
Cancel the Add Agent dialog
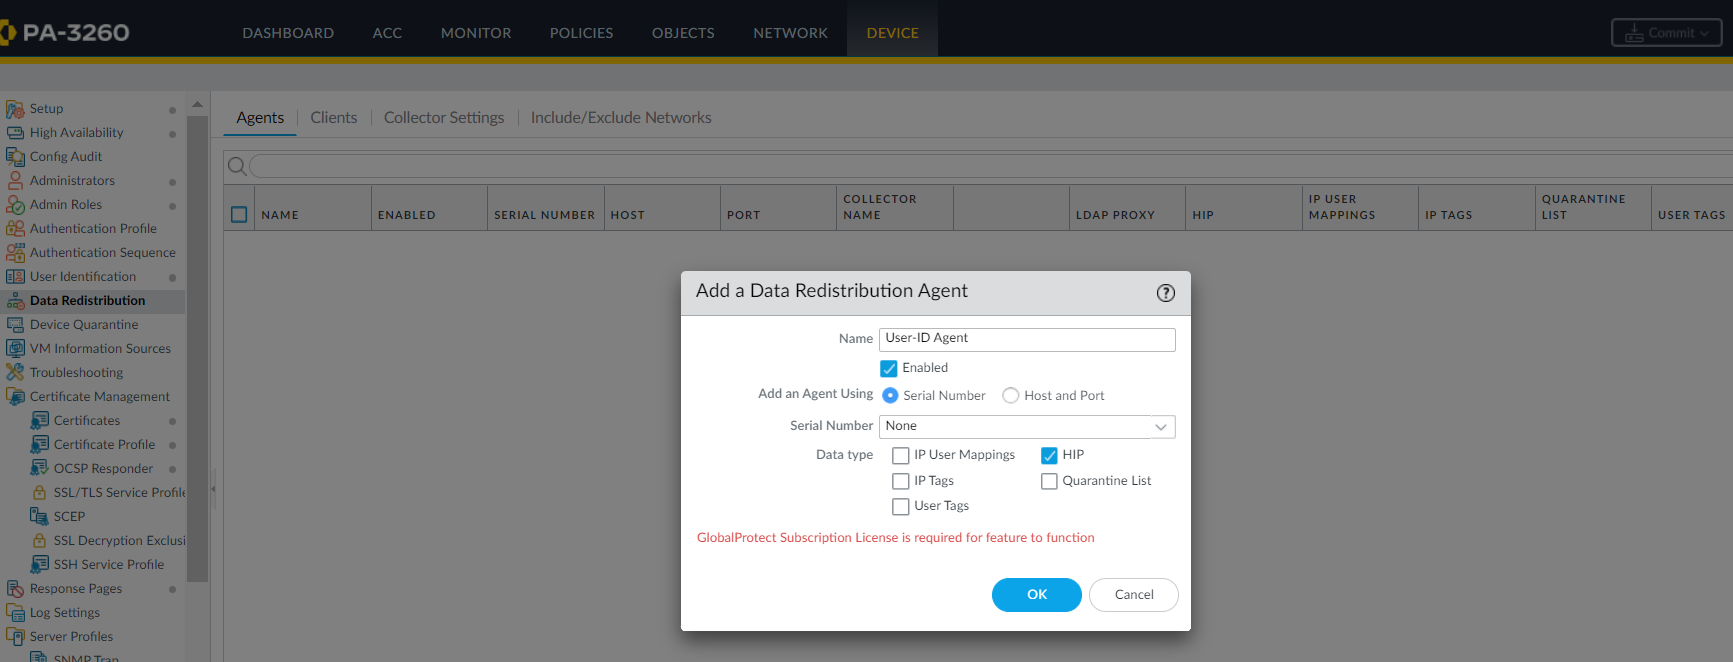click(1133, 595)
